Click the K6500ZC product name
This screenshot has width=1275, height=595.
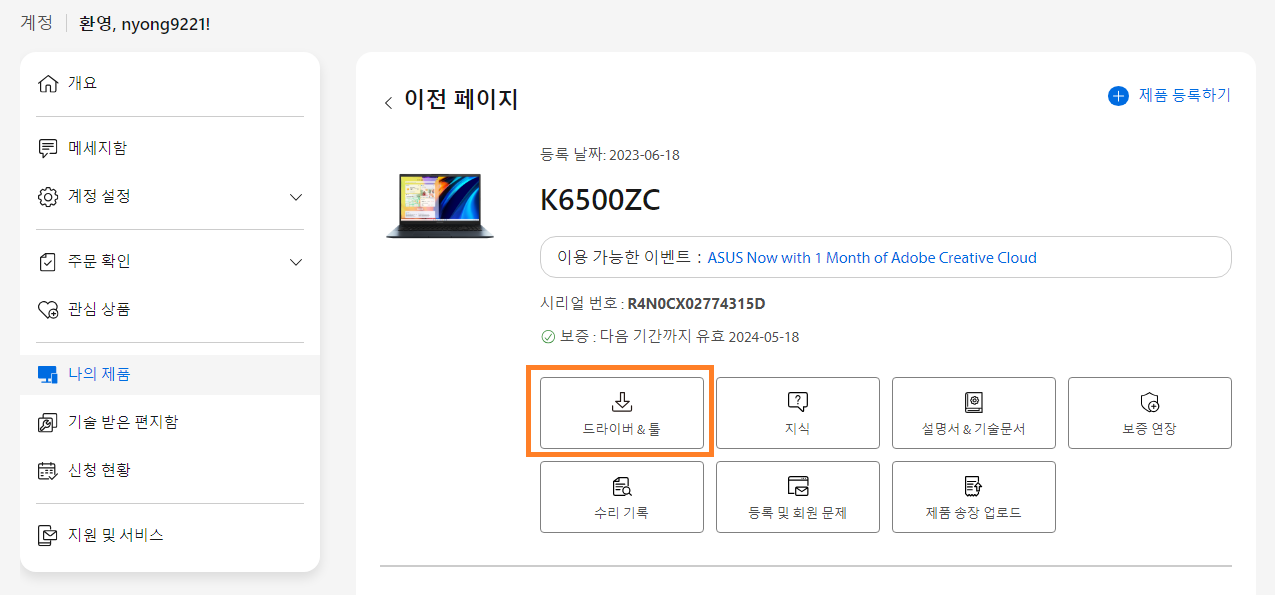pos(600,201)
